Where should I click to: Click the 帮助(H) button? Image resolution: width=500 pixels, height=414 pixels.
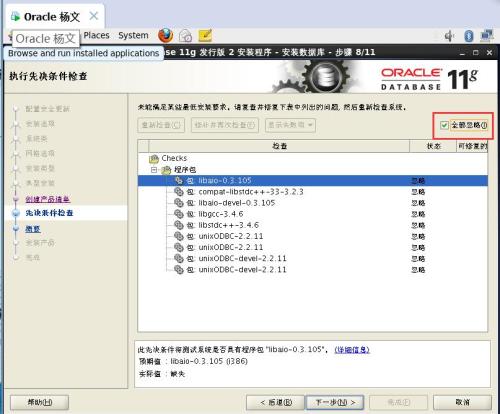coord(40,402)
